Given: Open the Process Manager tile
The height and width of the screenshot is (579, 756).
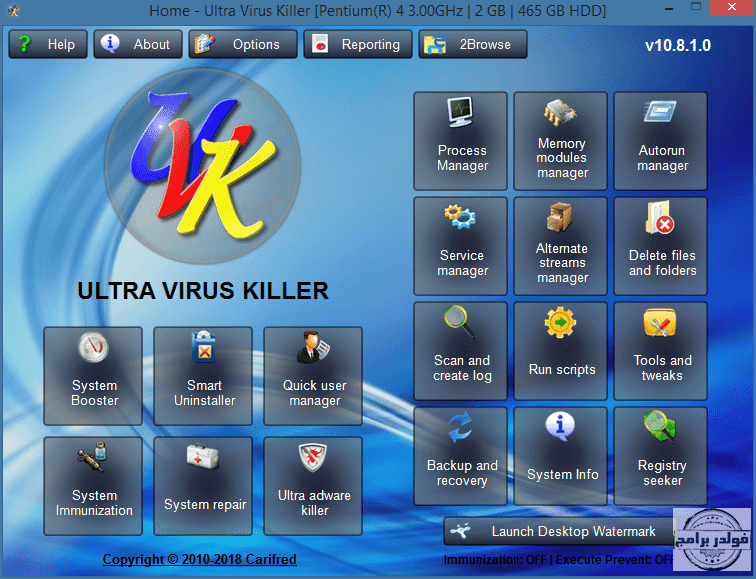Looking at the screenshot, I should click(460, 141).
